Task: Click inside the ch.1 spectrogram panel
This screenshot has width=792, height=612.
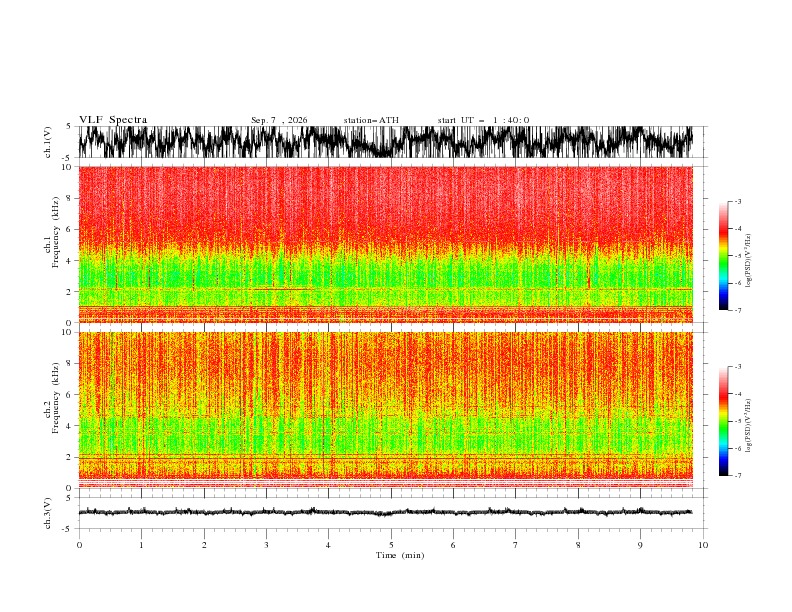Action: pos(386,244)
